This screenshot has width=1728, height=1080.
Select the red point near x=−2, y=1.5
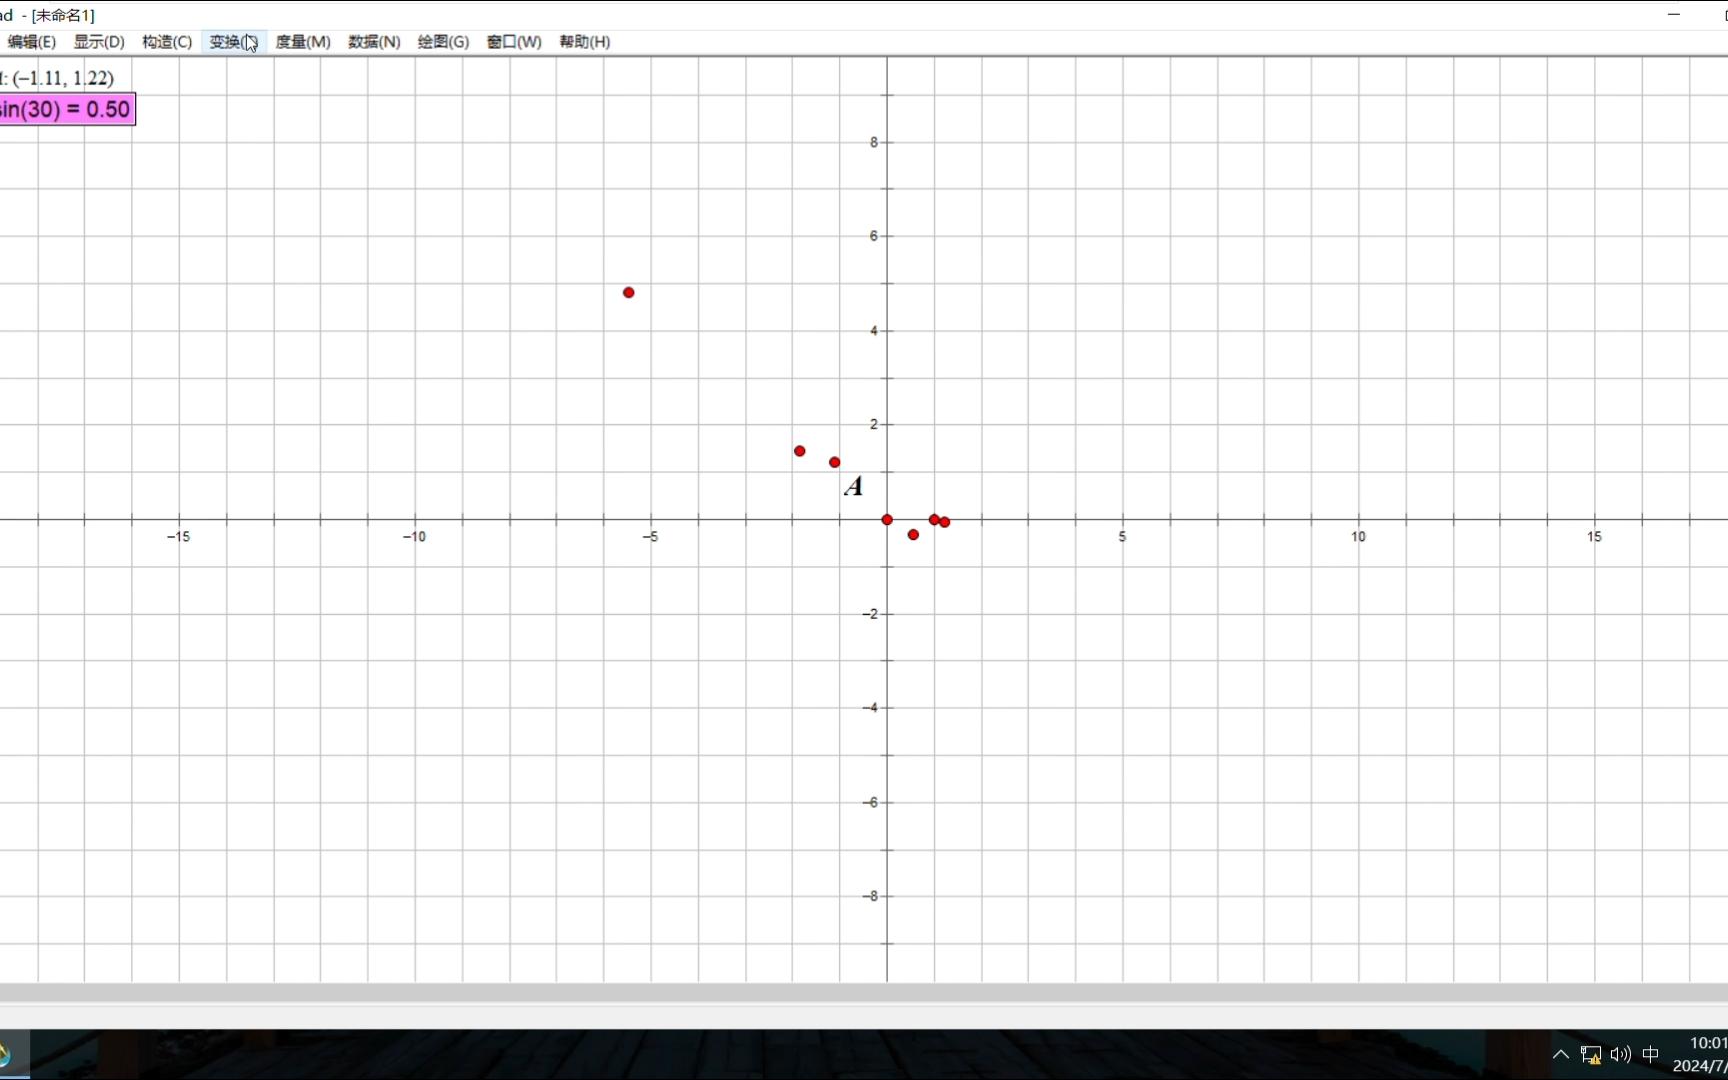[x=800, y=451]
